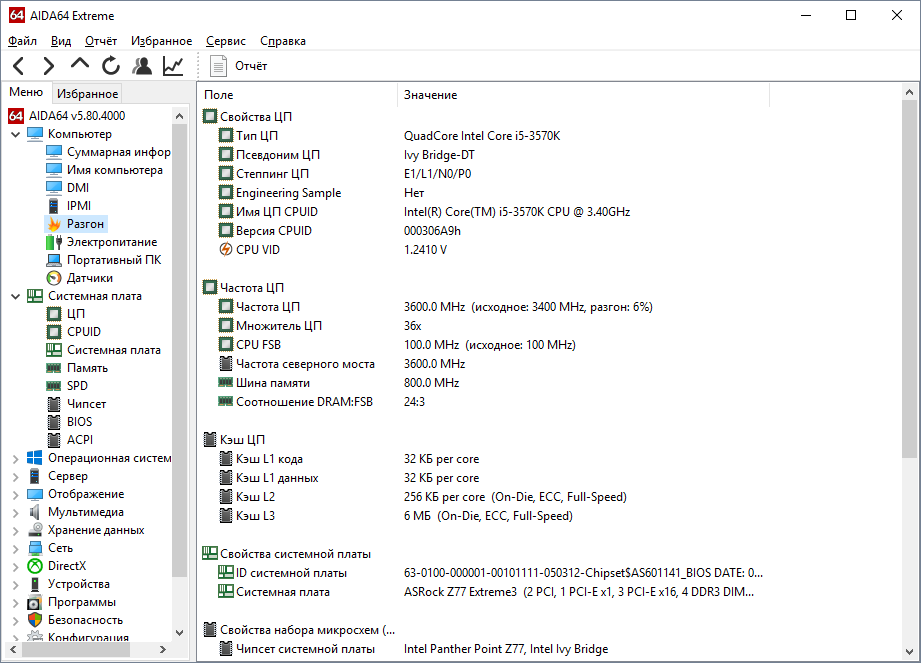The image size is (921, 663).
Task: Maximize the AIDA64 Extreme window
Action: pyautogui.click(x=851, y=15)
